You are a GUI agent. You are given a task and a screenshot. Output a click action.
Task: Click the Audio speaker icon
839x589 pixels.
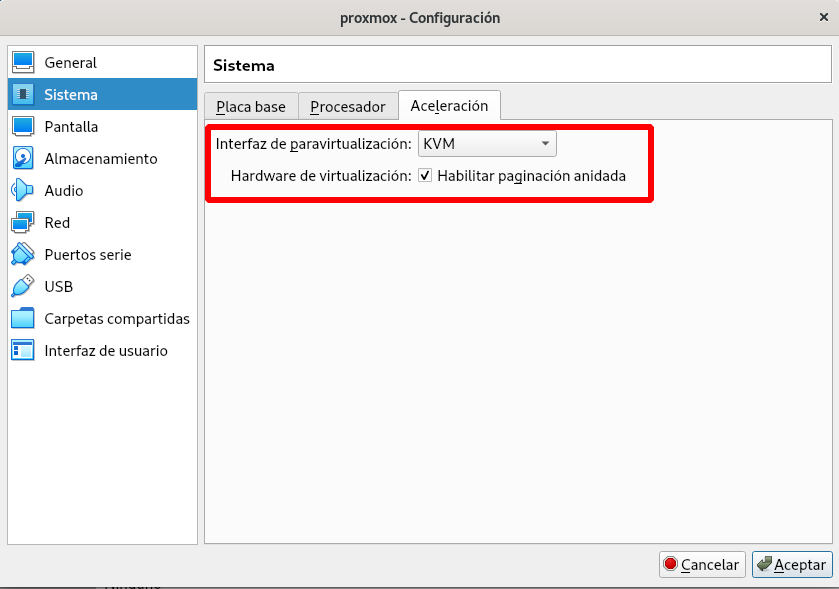coord(23,191)
